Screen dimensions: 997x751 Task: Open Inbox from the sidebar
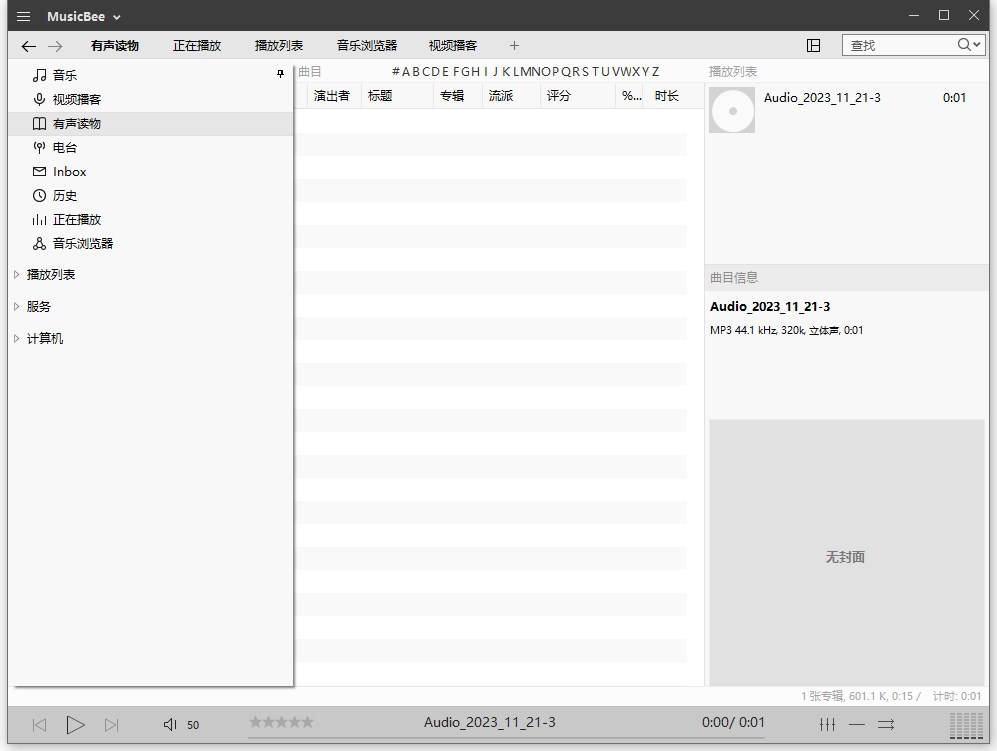point(68,171)
